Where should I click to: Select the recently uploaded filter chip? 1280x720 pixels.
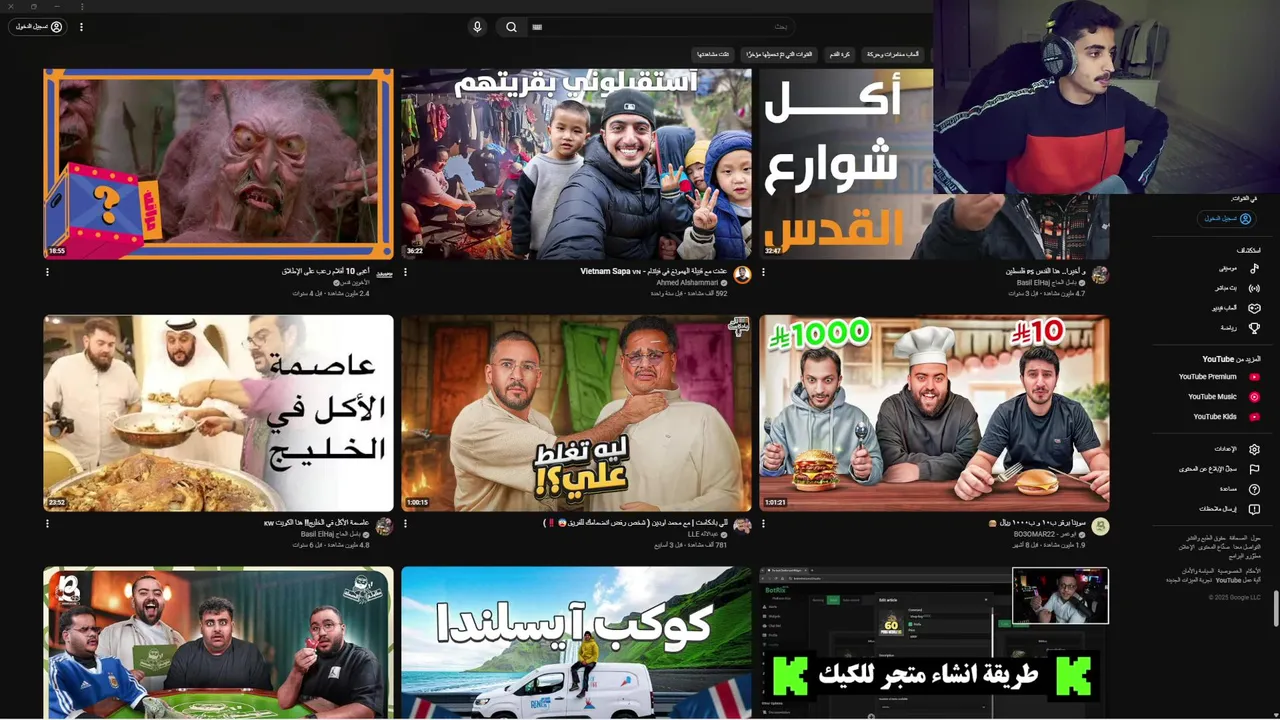pos(779,54)
